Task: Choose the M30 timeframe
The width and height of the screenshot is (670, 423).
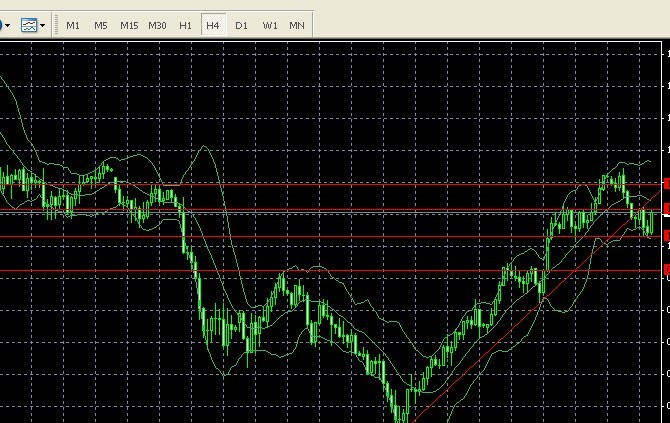Action: pyautogui.click(x=157, y=26)
